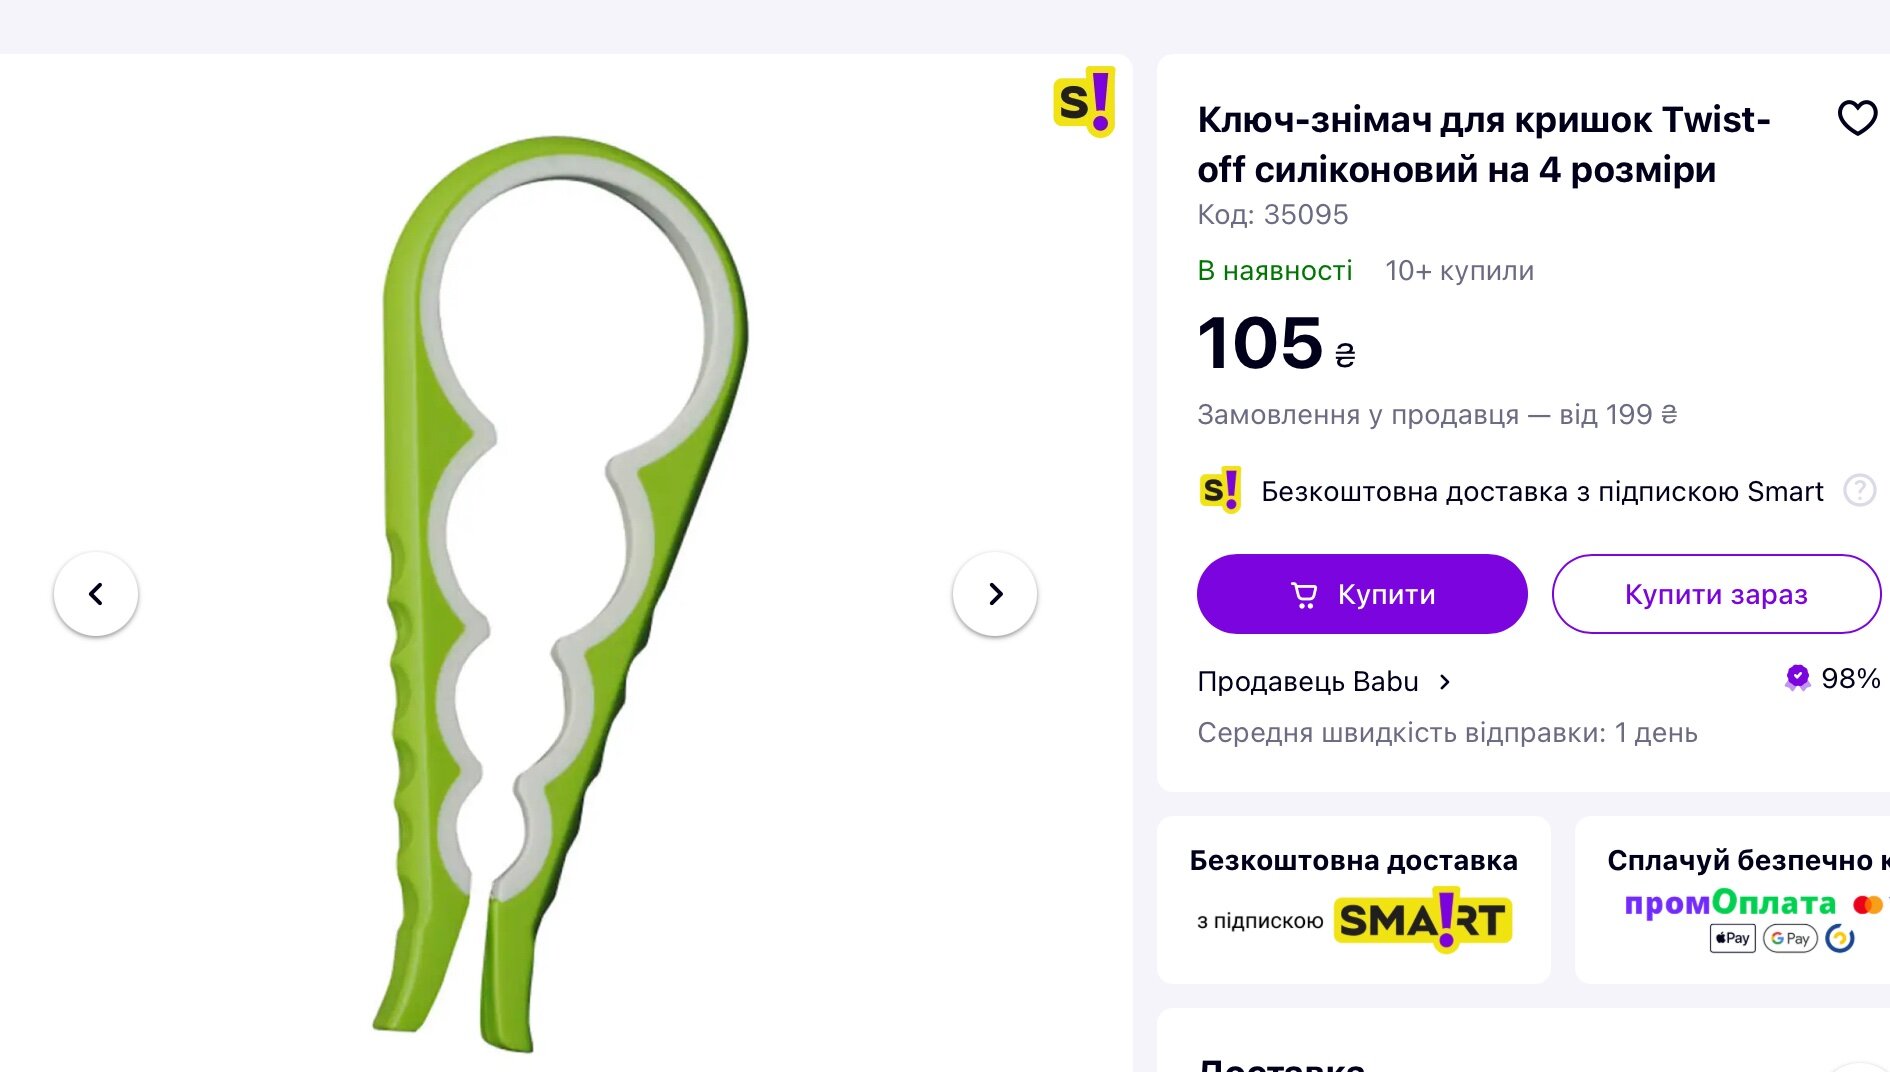Click the product title Ключ-знімач для кришок
This screenshot has height=1072, width=1890.
(x=1484, y=144)
